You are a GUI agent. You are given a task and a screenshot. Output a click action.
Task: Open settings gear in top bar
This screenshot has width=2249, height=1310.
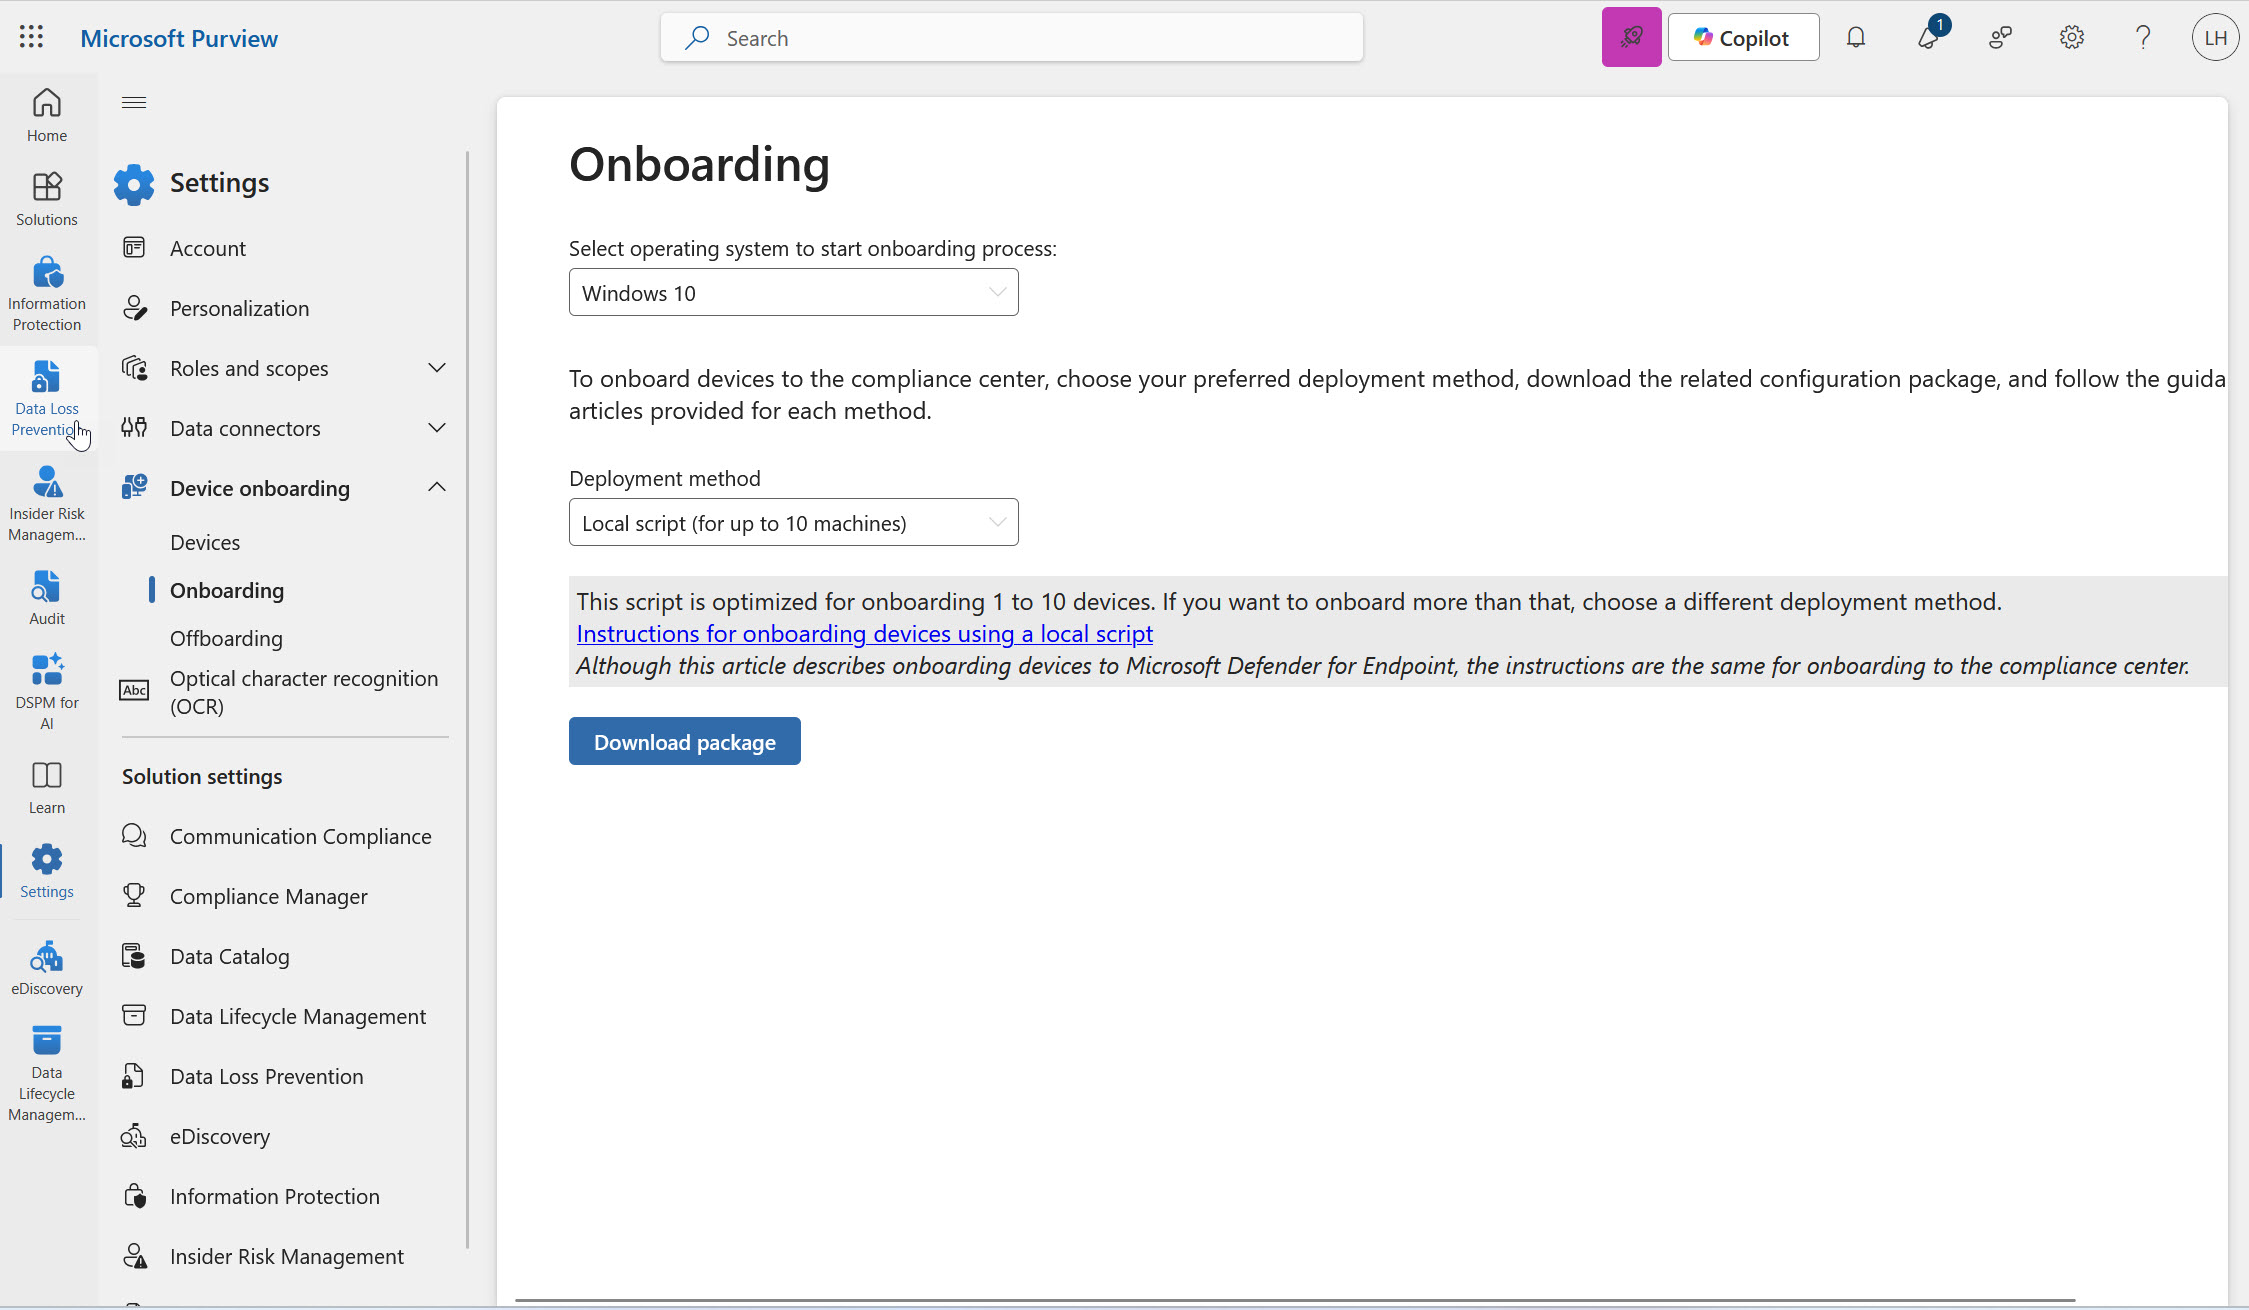pos(2072,37)
